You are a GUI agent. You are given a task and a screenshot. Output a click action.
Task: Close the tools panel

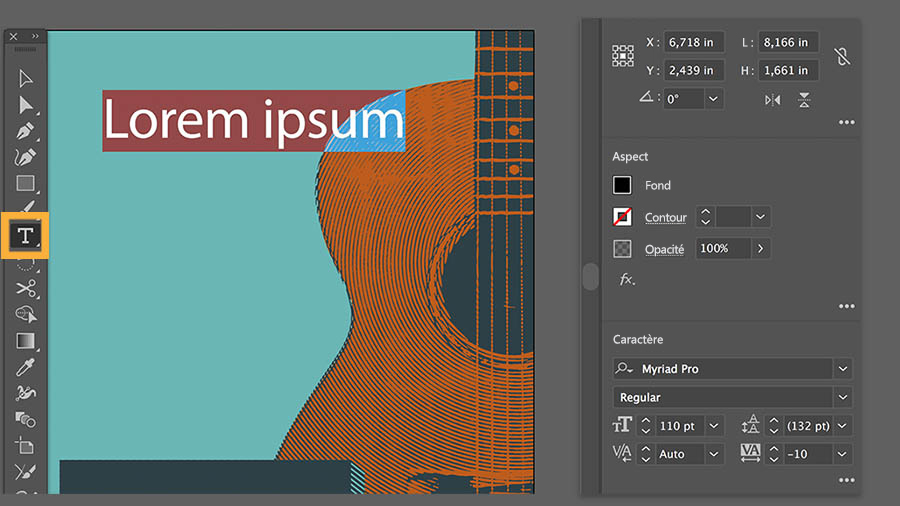click(x=13, y=36)
